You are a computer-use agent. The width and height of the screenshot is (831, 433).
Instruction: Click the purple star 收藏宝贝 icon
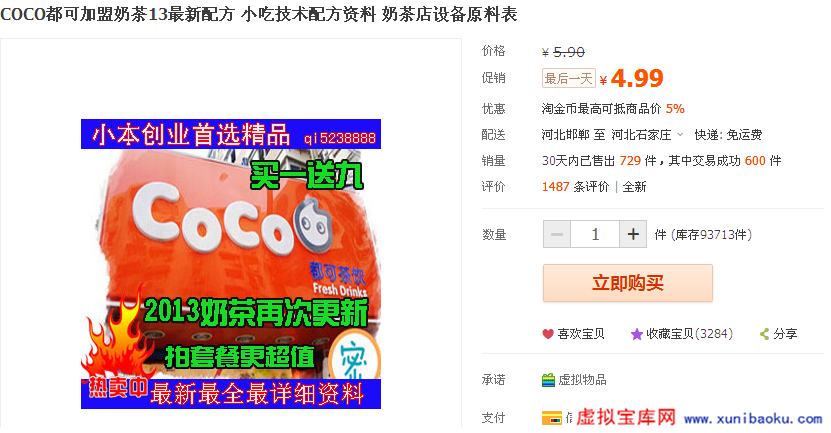point(636,334)
